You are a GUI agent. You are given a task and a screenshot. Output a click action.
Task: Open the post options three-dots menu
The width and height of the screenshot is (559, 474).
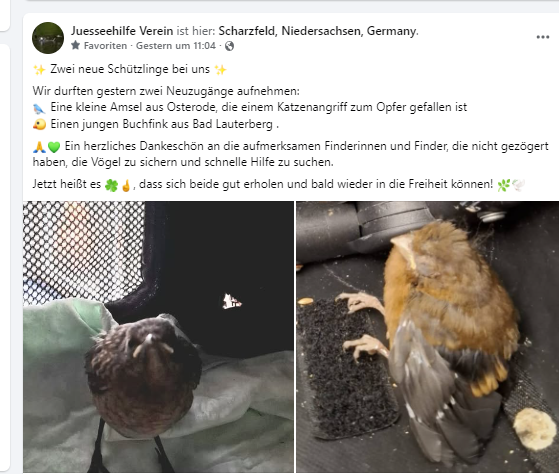[x=542, y=37]
